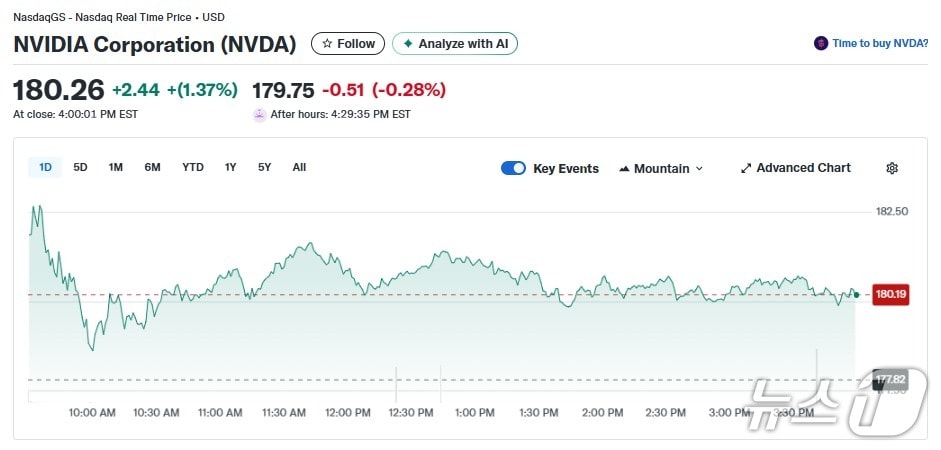Click the after hours moon icon
The width and height of the screenshot is (941, 450).
(x=260, y=114)
